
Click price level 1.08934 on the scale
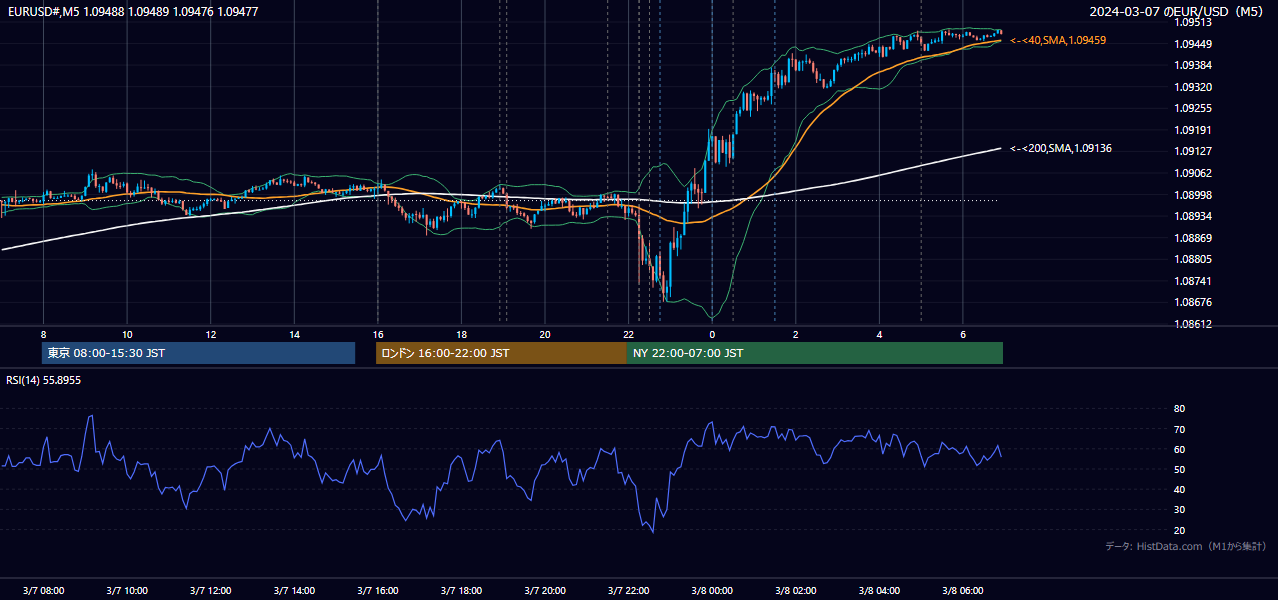pyautogui.click(x=1193, y=216)
